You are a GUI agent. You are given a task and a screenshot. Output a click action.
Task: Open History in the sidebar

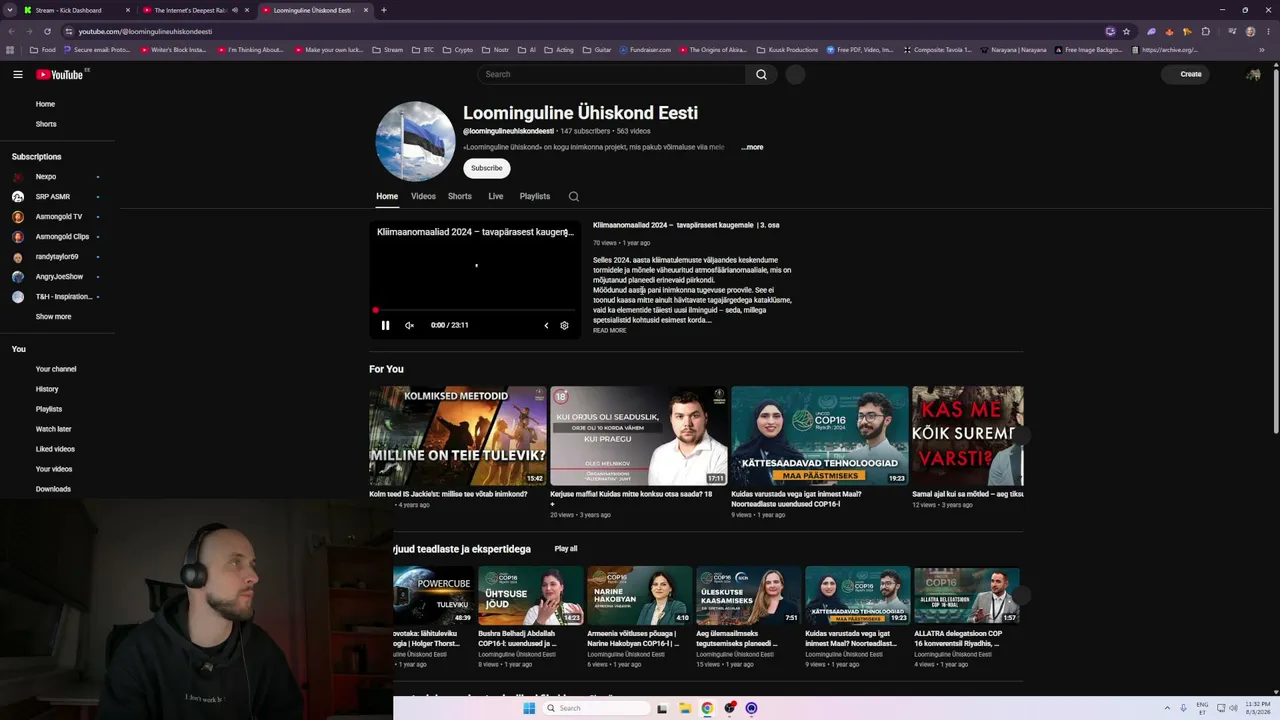[47, 389]
